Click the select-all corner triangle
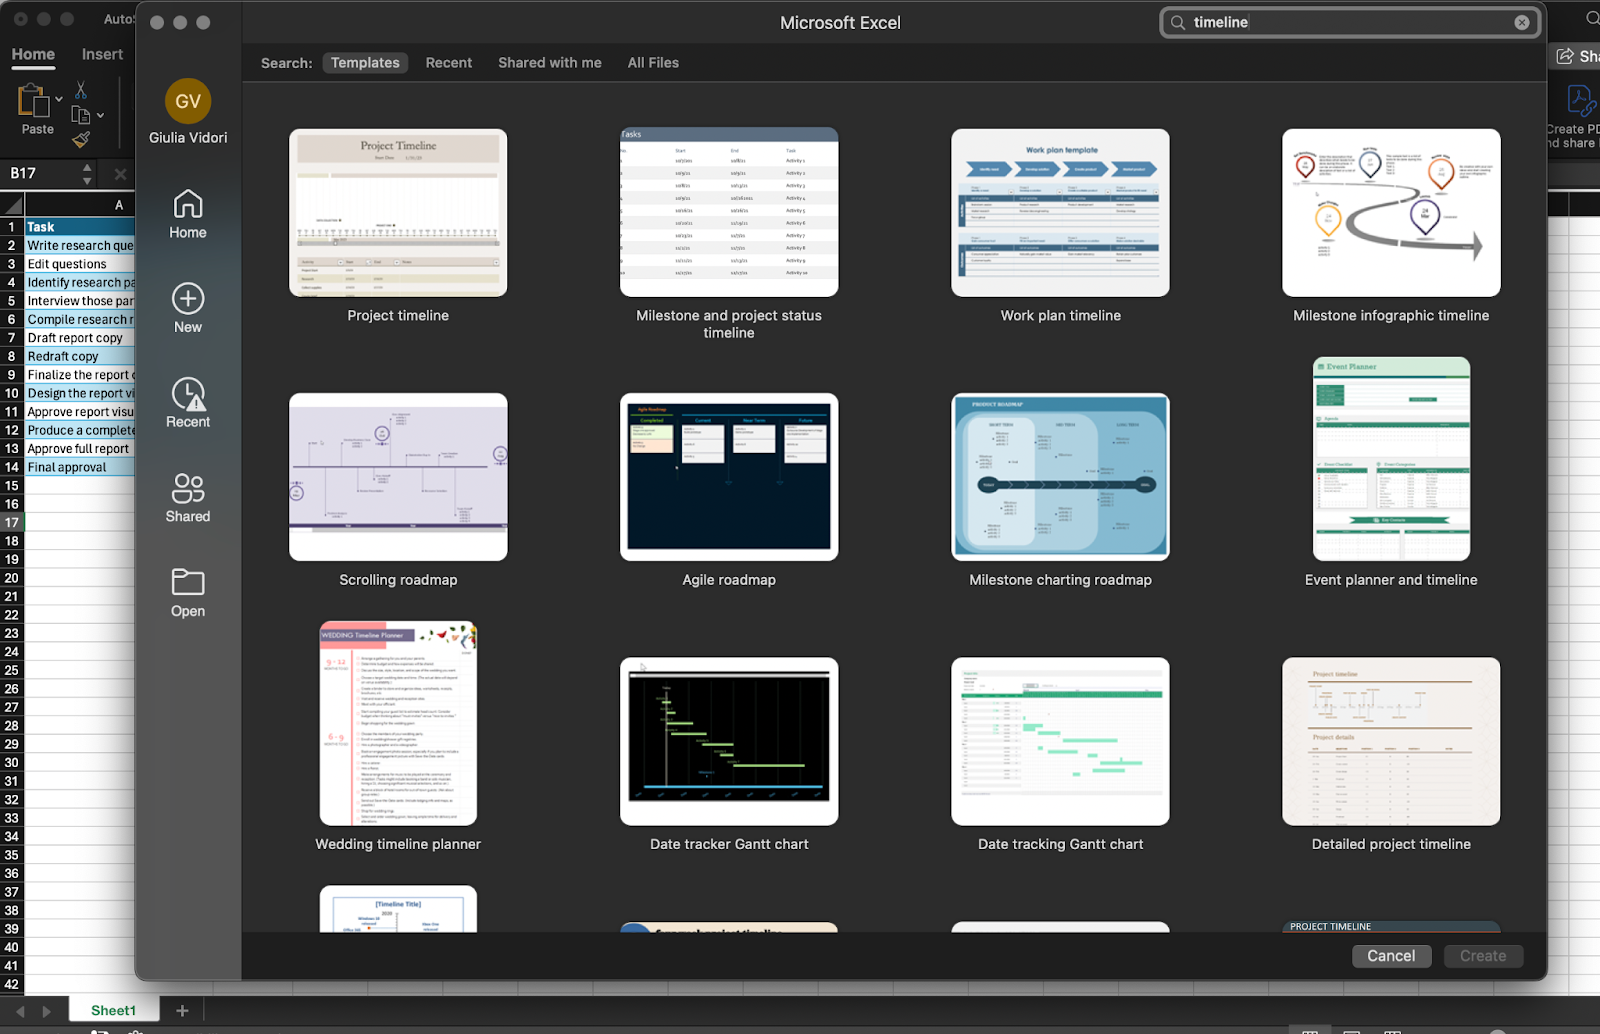Image resolution: width=1600 pixels, height=1034 pixels. click(x=12, y=205)
